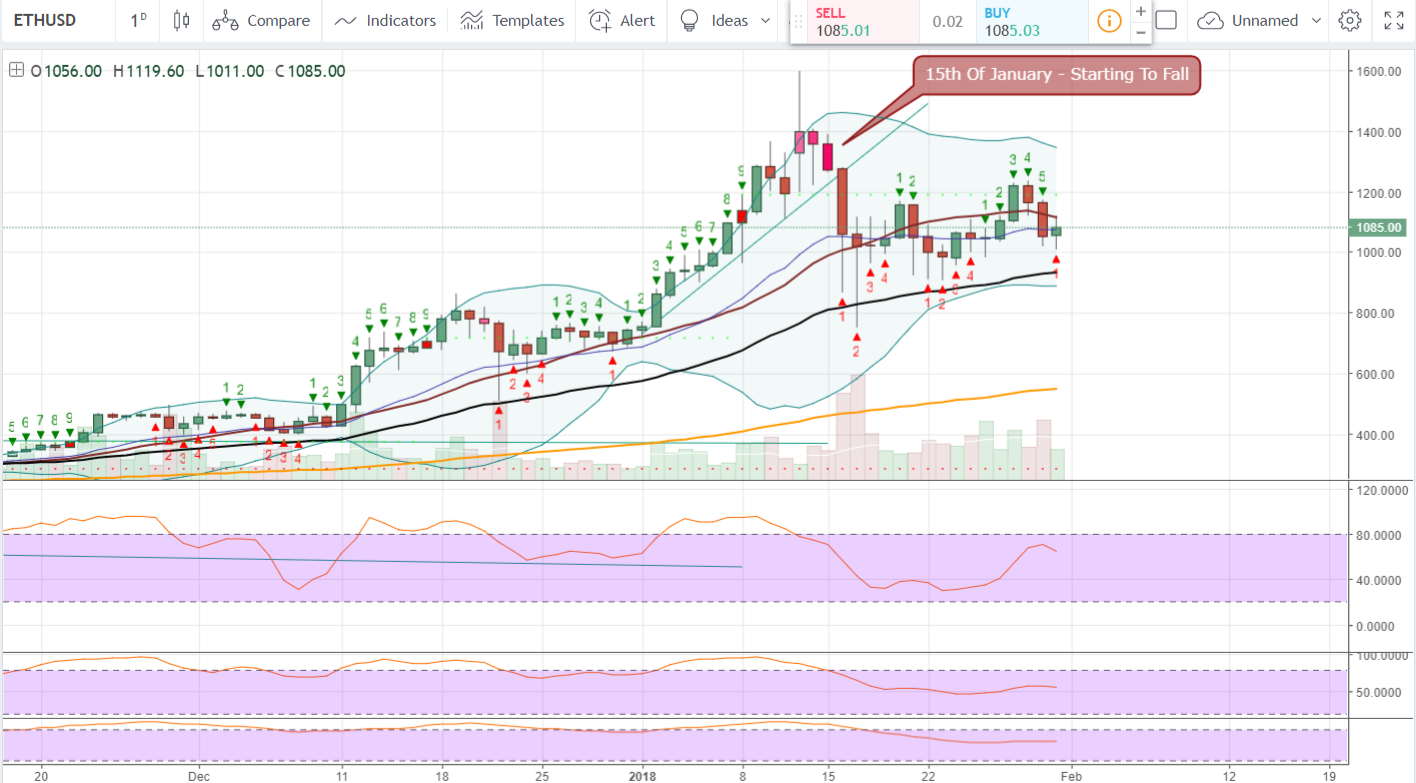Click the OHLC values in chart legend
The image size is (1416, 783).
pyautogui.click(x=188, y=71)
